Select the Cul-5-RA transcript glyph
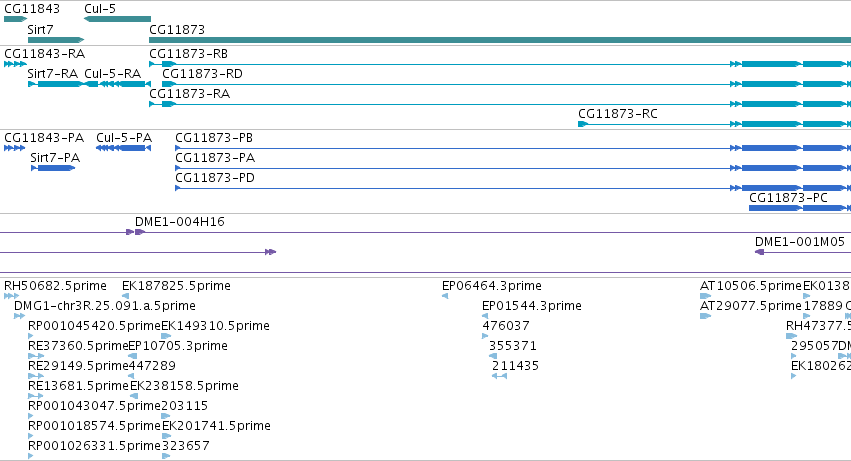The image size is (851, 461). tap(117, 84)
